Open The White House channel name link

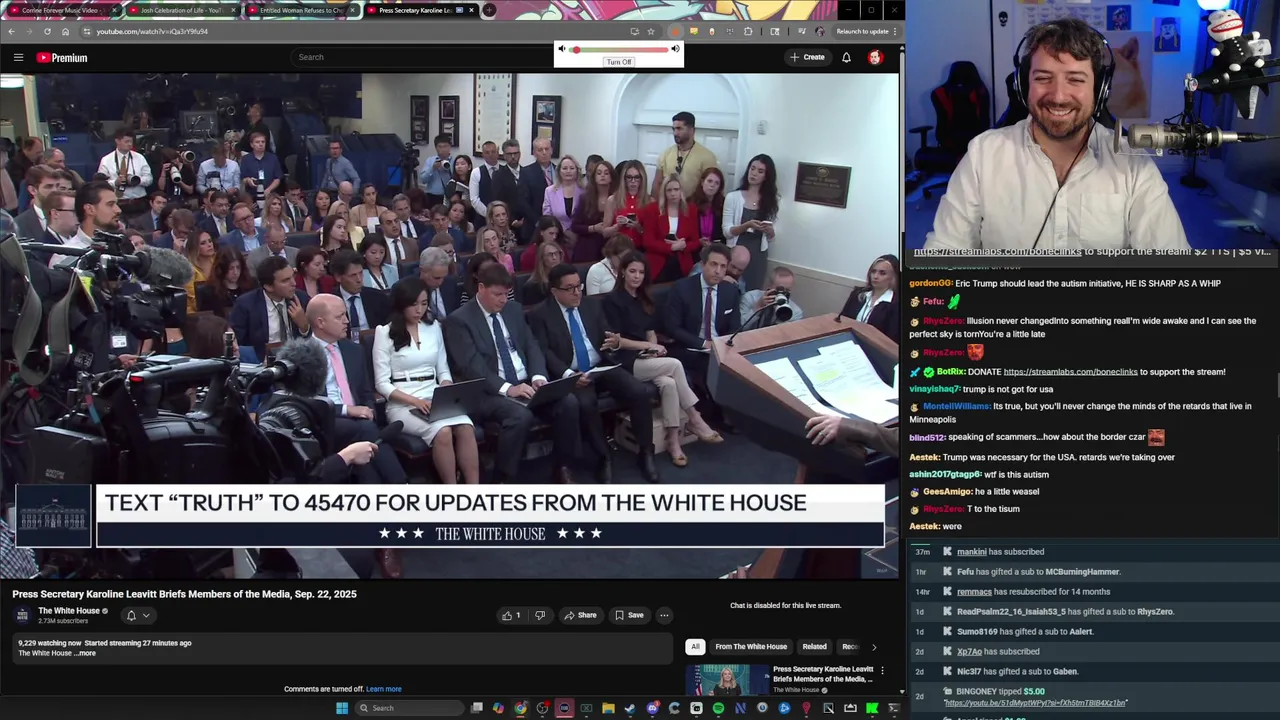tap(68, 611)
